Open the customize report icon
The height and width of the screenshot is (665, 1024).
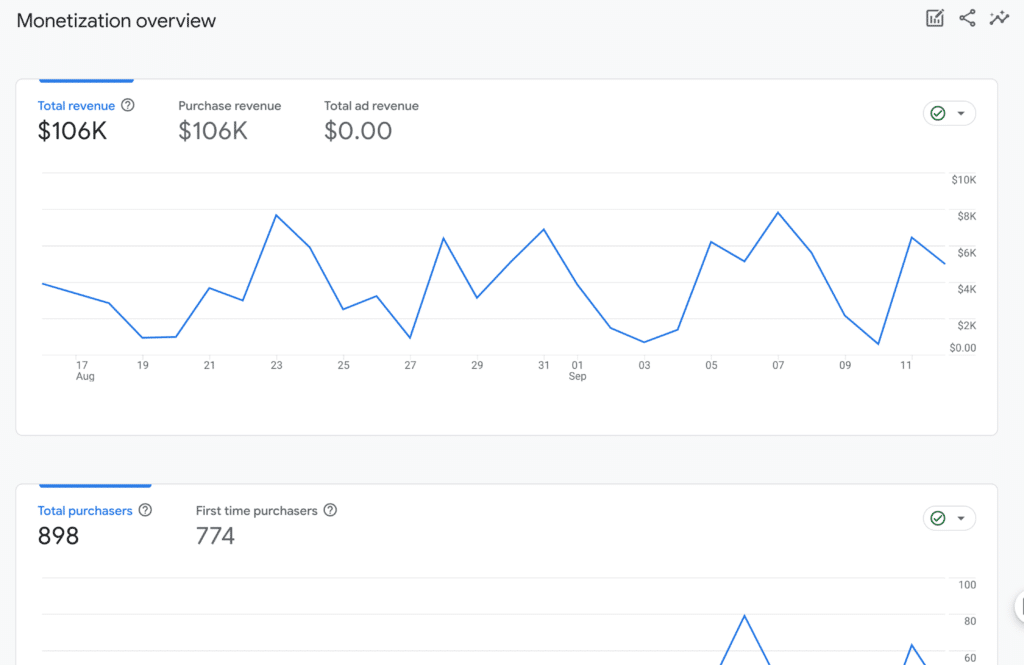click(934, 17)
